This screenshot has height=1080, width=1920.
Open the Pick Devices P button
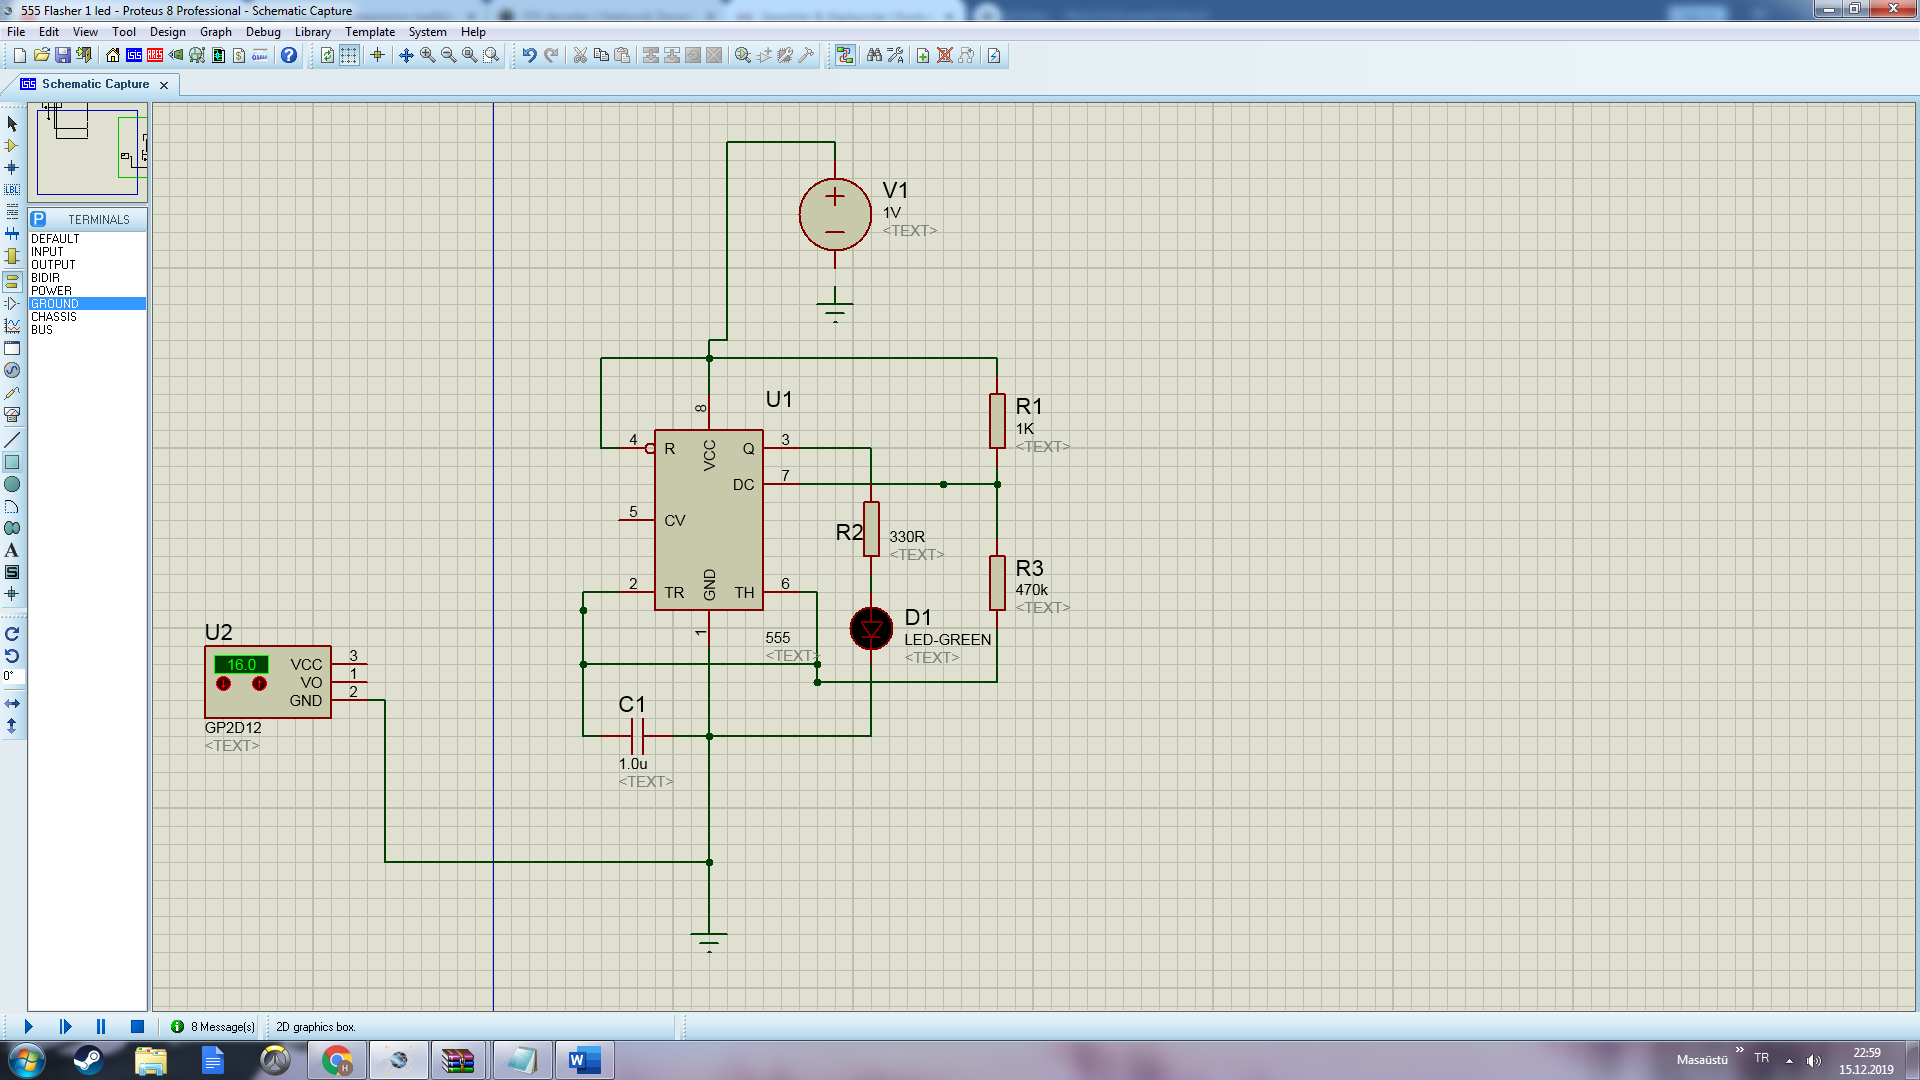(x=38, y=219)
